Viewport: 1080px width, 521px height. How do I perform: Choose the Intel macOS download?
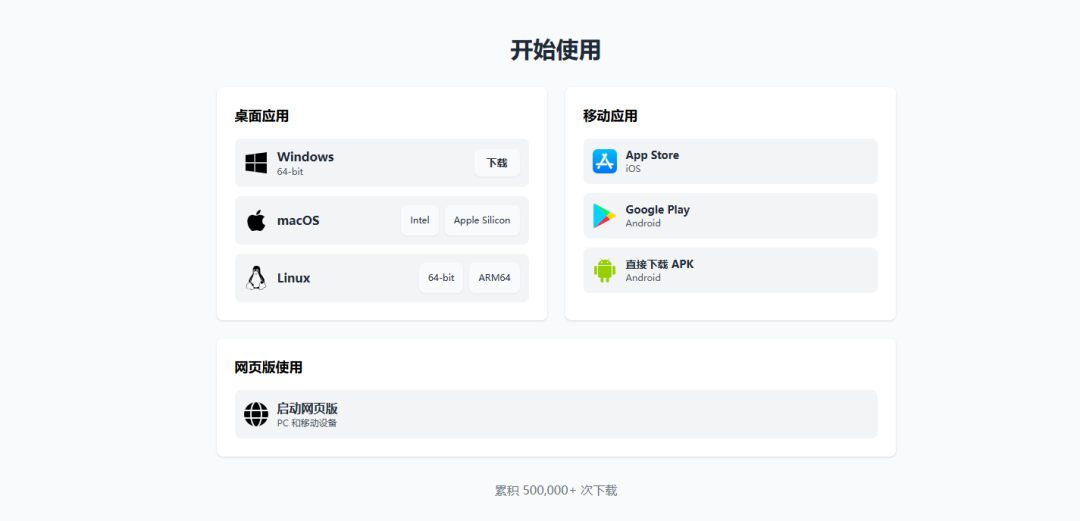pyautogui.click(x=420, y=221)
